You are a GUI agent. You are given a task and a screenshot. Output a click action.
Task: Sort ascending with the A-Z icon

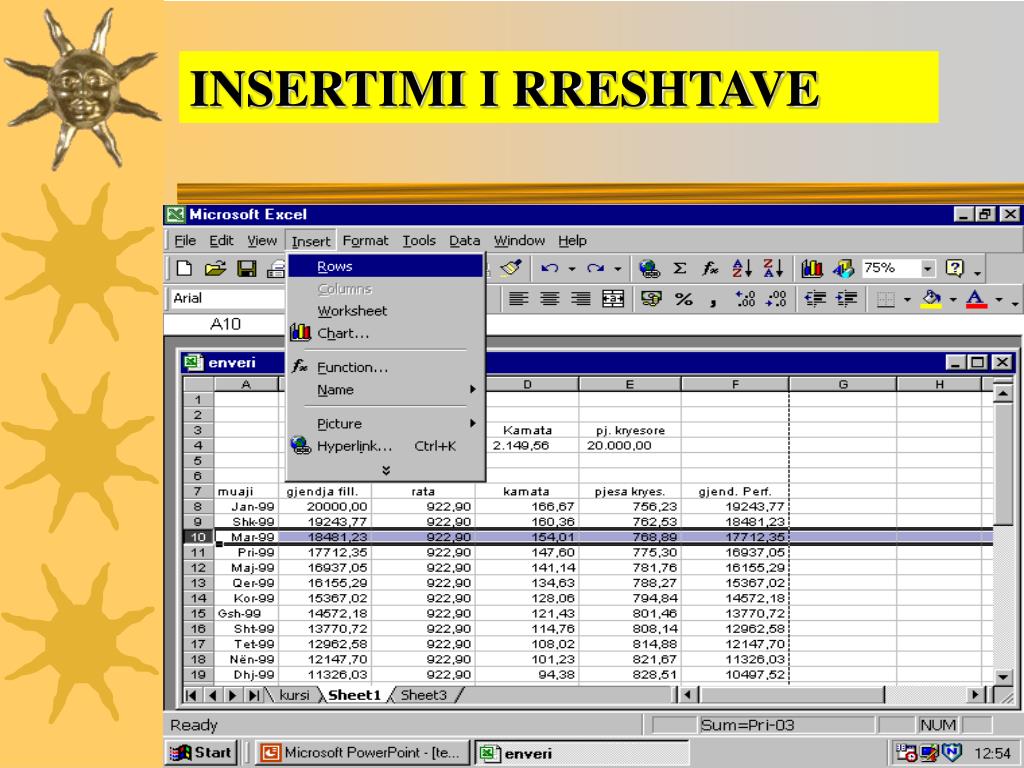click(x=742, y=268)
